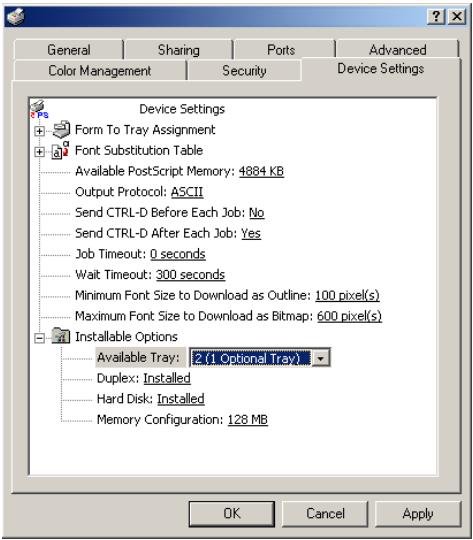Click the Installable Options folder icon
The height and width of the screenshot is (540, 473).
coord(61,336)
